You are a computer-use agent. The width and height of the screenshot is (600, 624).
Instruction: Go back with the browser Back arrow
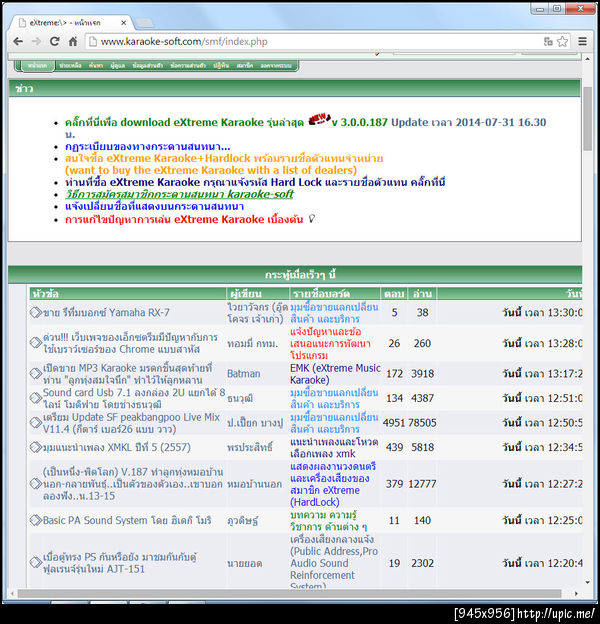pyautogui.click(x=18, y=41)
